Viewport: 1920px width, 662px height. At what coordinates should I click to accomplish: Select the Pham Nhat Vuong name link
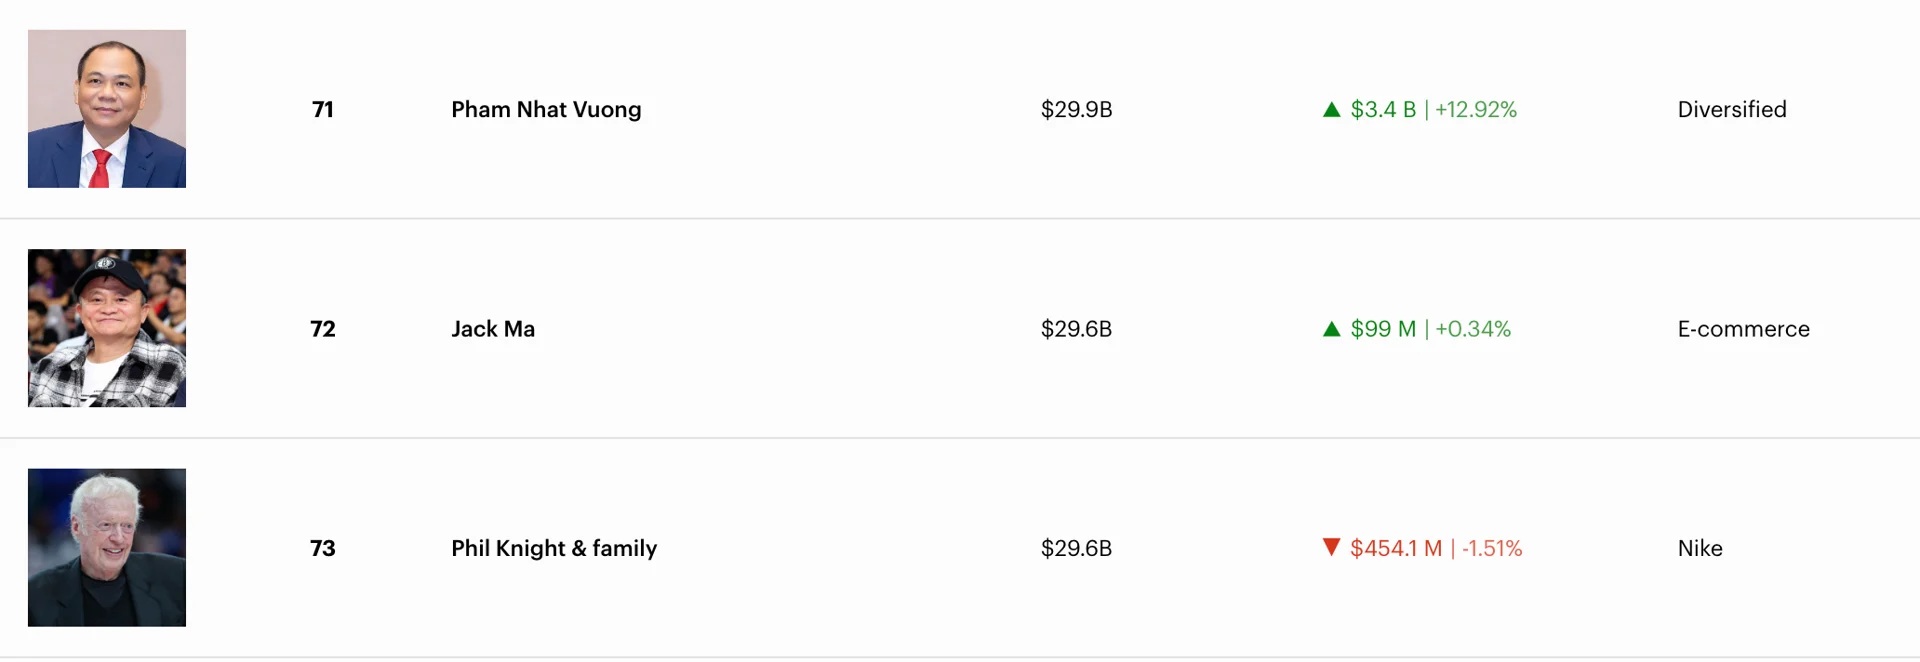click(546, 109)
